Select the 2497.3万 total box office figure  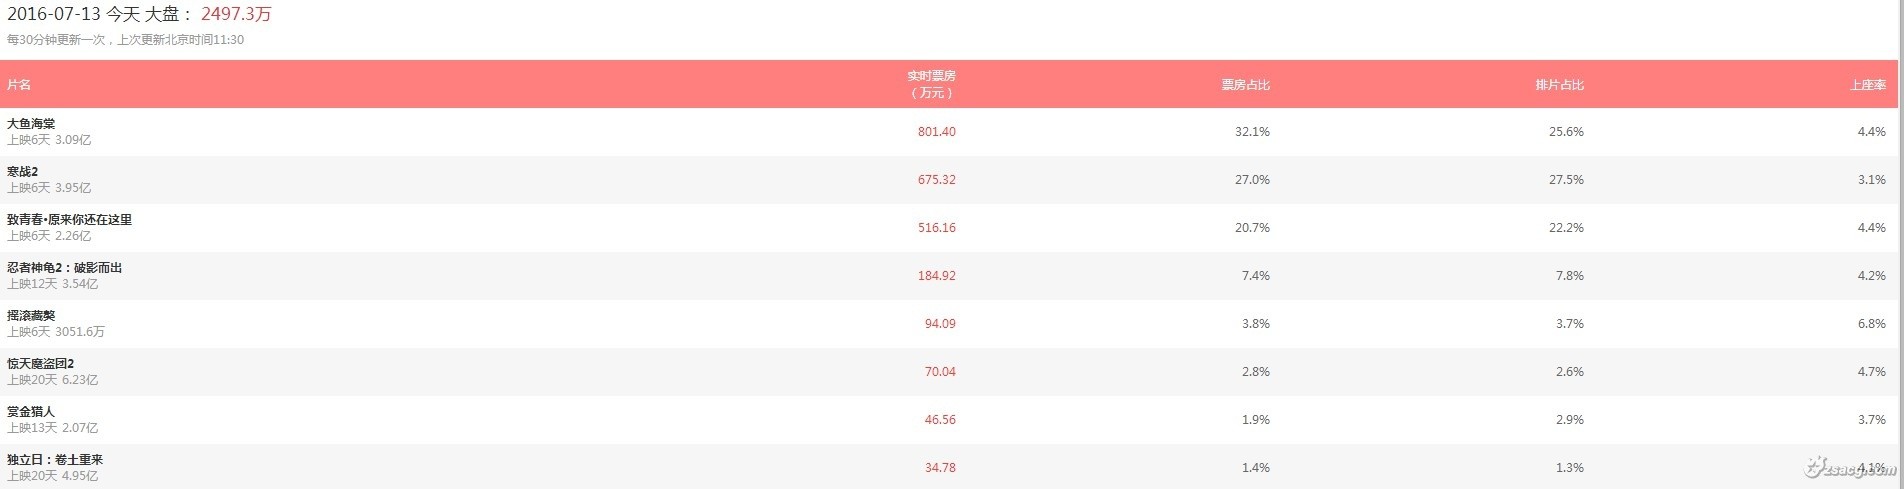click(236, 14)
